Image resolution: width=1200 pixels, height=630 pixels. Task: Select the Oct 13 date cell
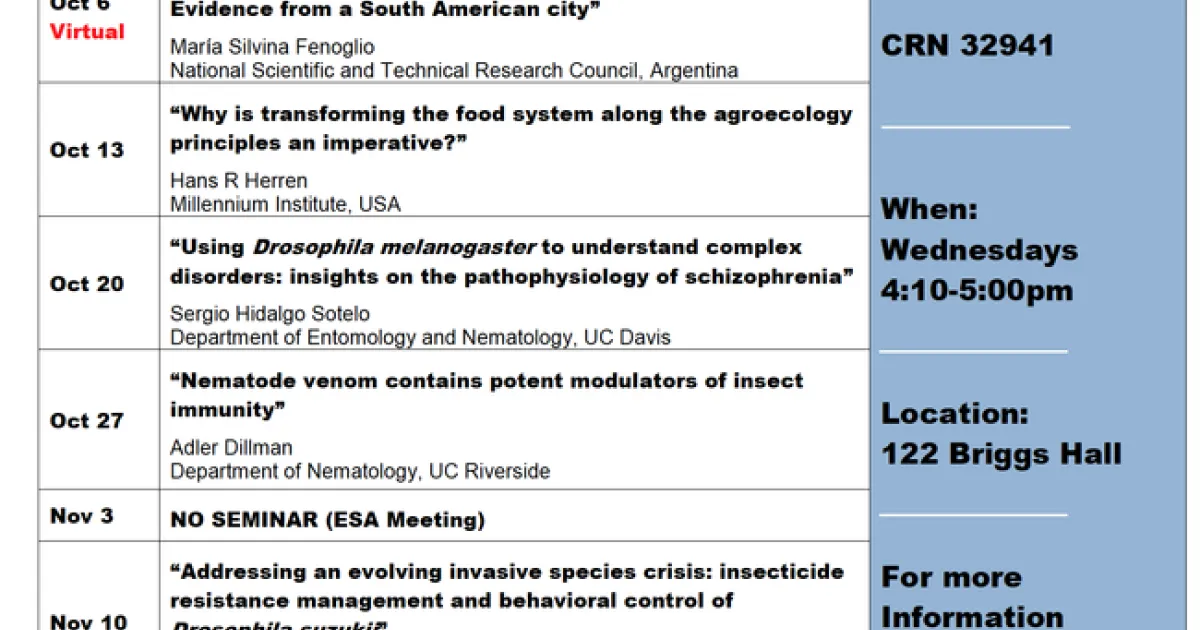87,150
